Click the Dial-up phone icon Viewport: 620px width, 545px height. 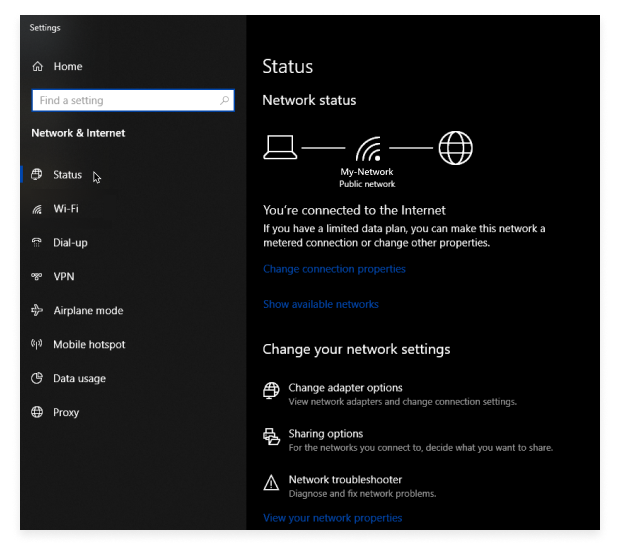point(38,243)
